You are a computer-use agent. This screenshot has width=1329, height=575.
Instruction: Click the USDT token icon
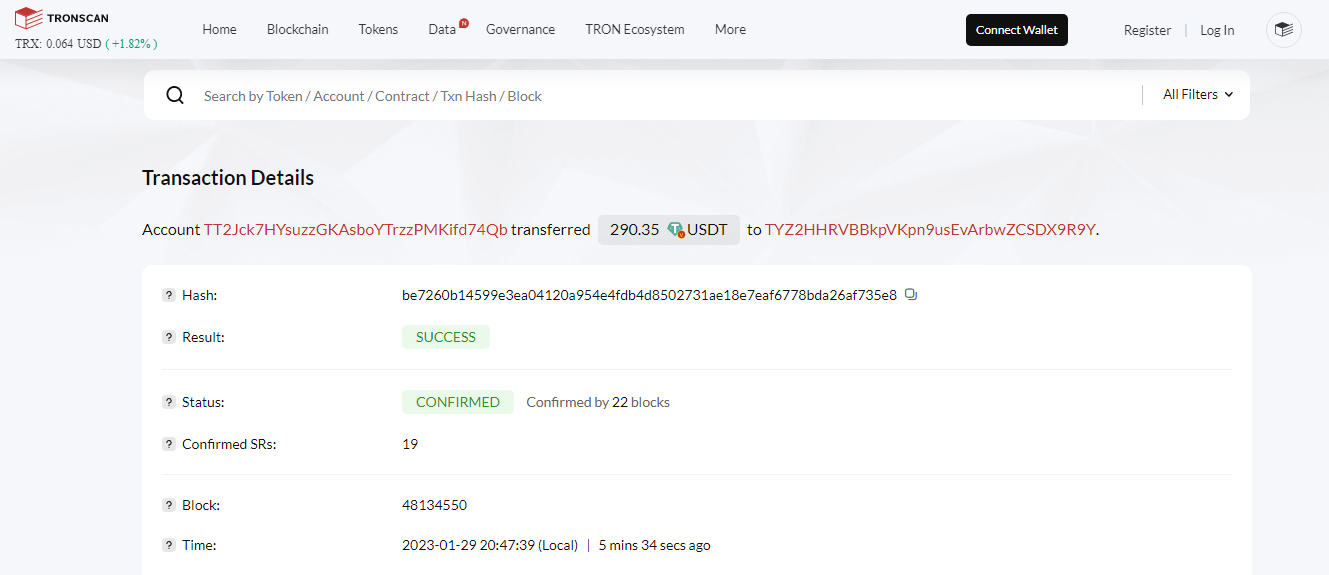tap(676, 229)
